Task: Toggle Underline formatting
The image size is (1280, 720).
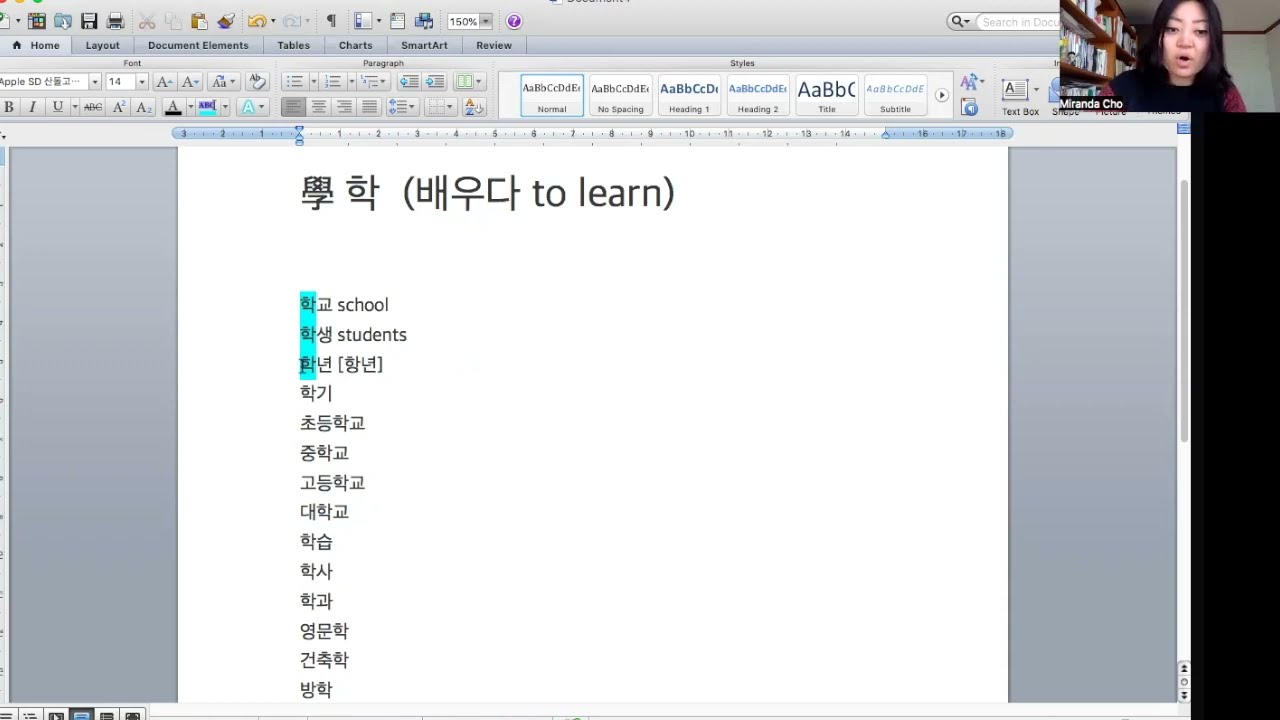Action: point(57,107)
